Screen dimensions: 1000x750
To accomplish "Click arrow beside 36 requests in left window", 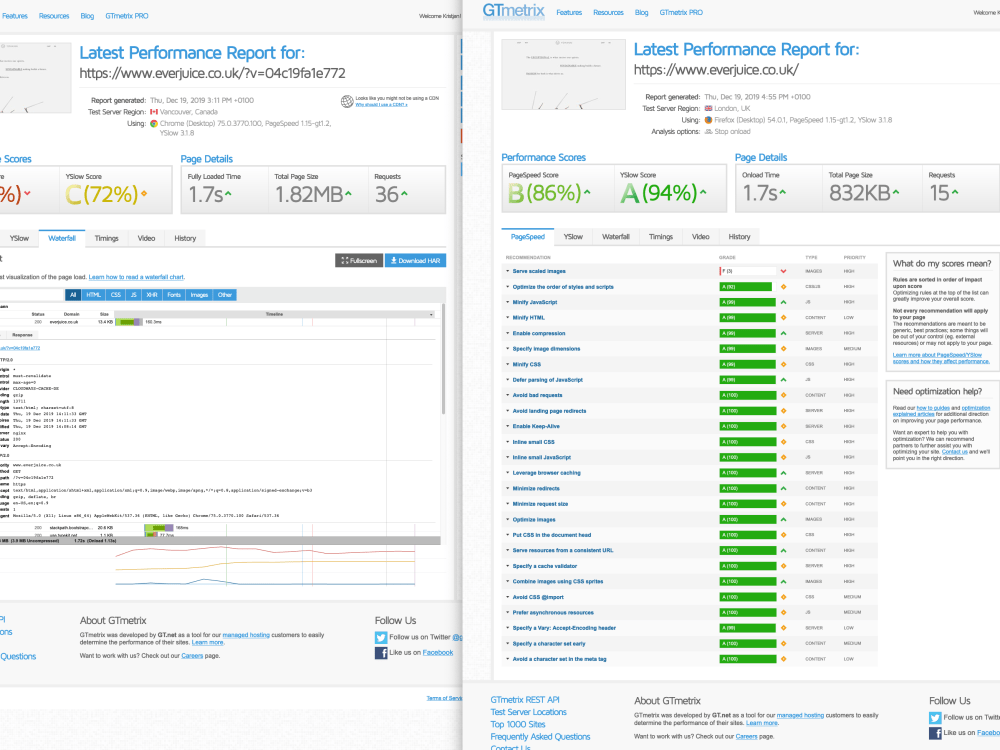I will pyautogui.click(x=404, y=193).
